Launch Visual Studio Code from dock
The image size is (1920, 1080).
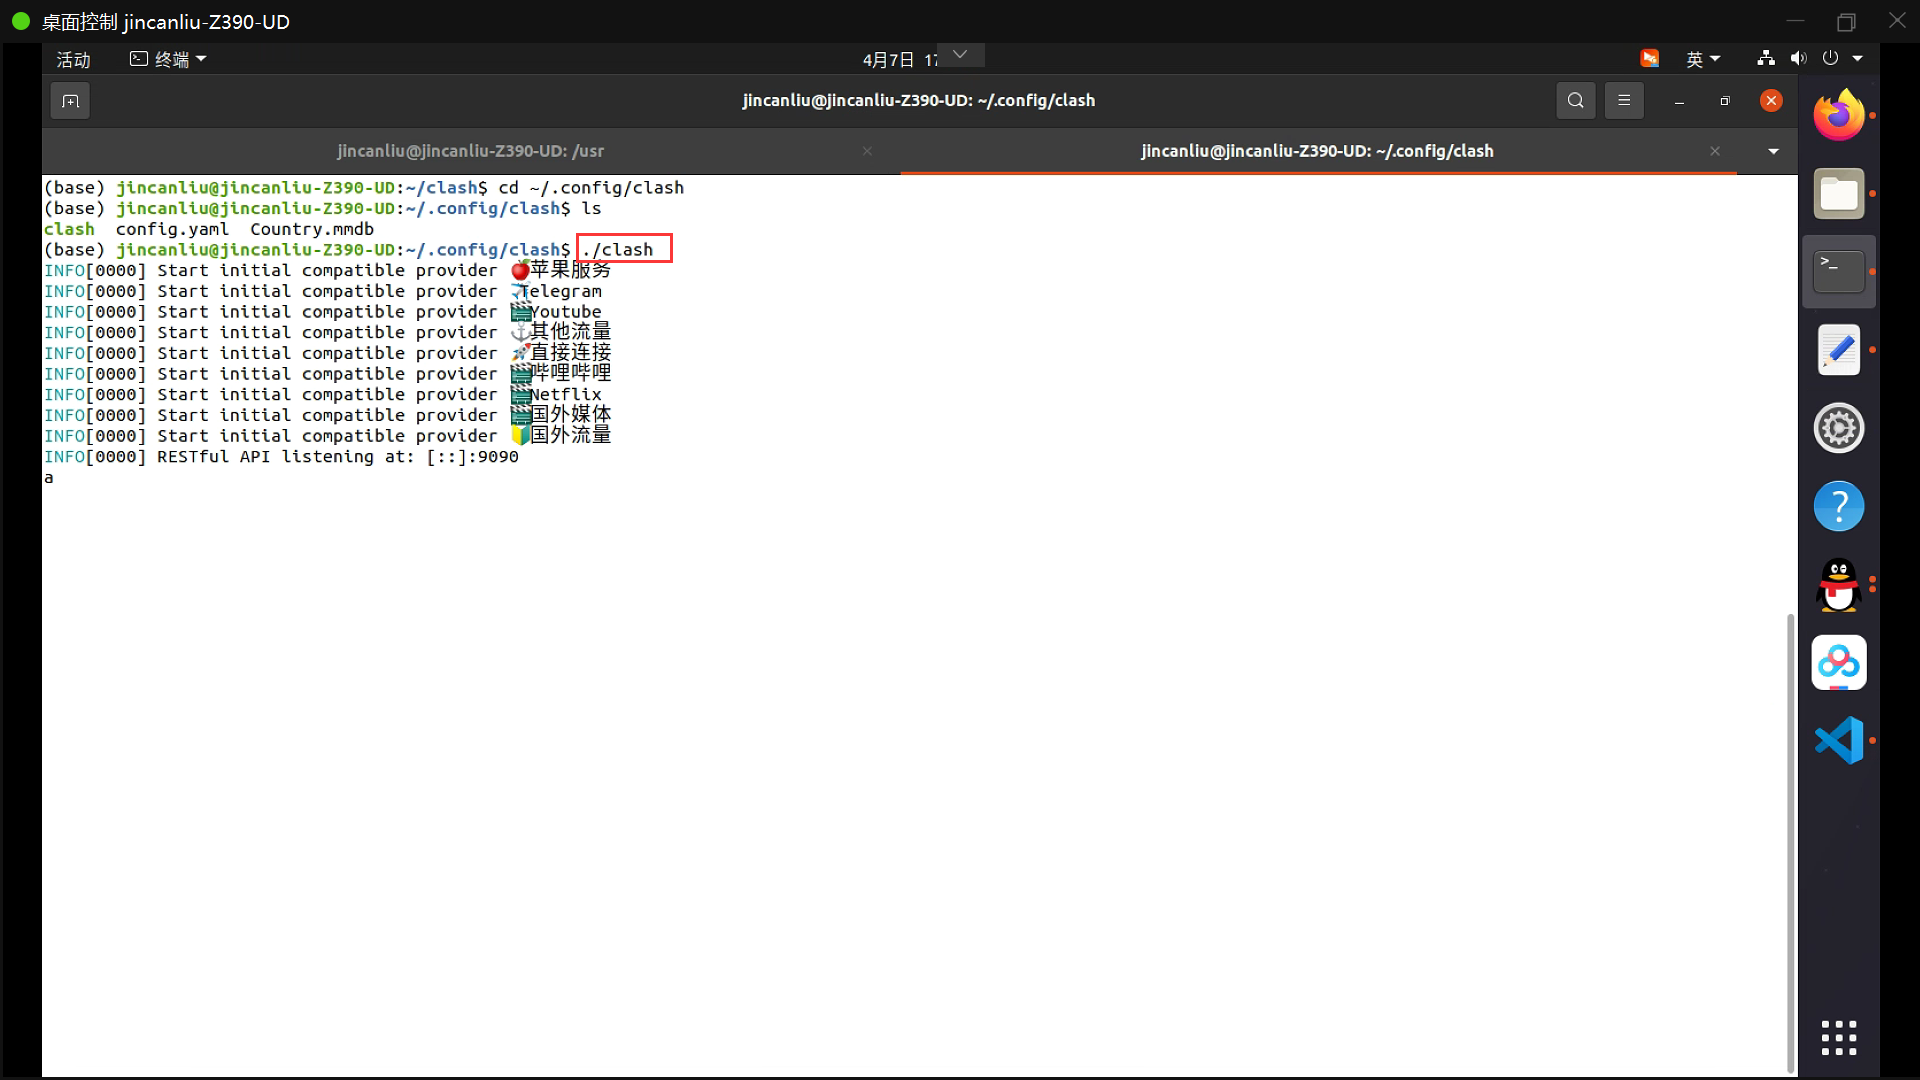coord(1838,741)
